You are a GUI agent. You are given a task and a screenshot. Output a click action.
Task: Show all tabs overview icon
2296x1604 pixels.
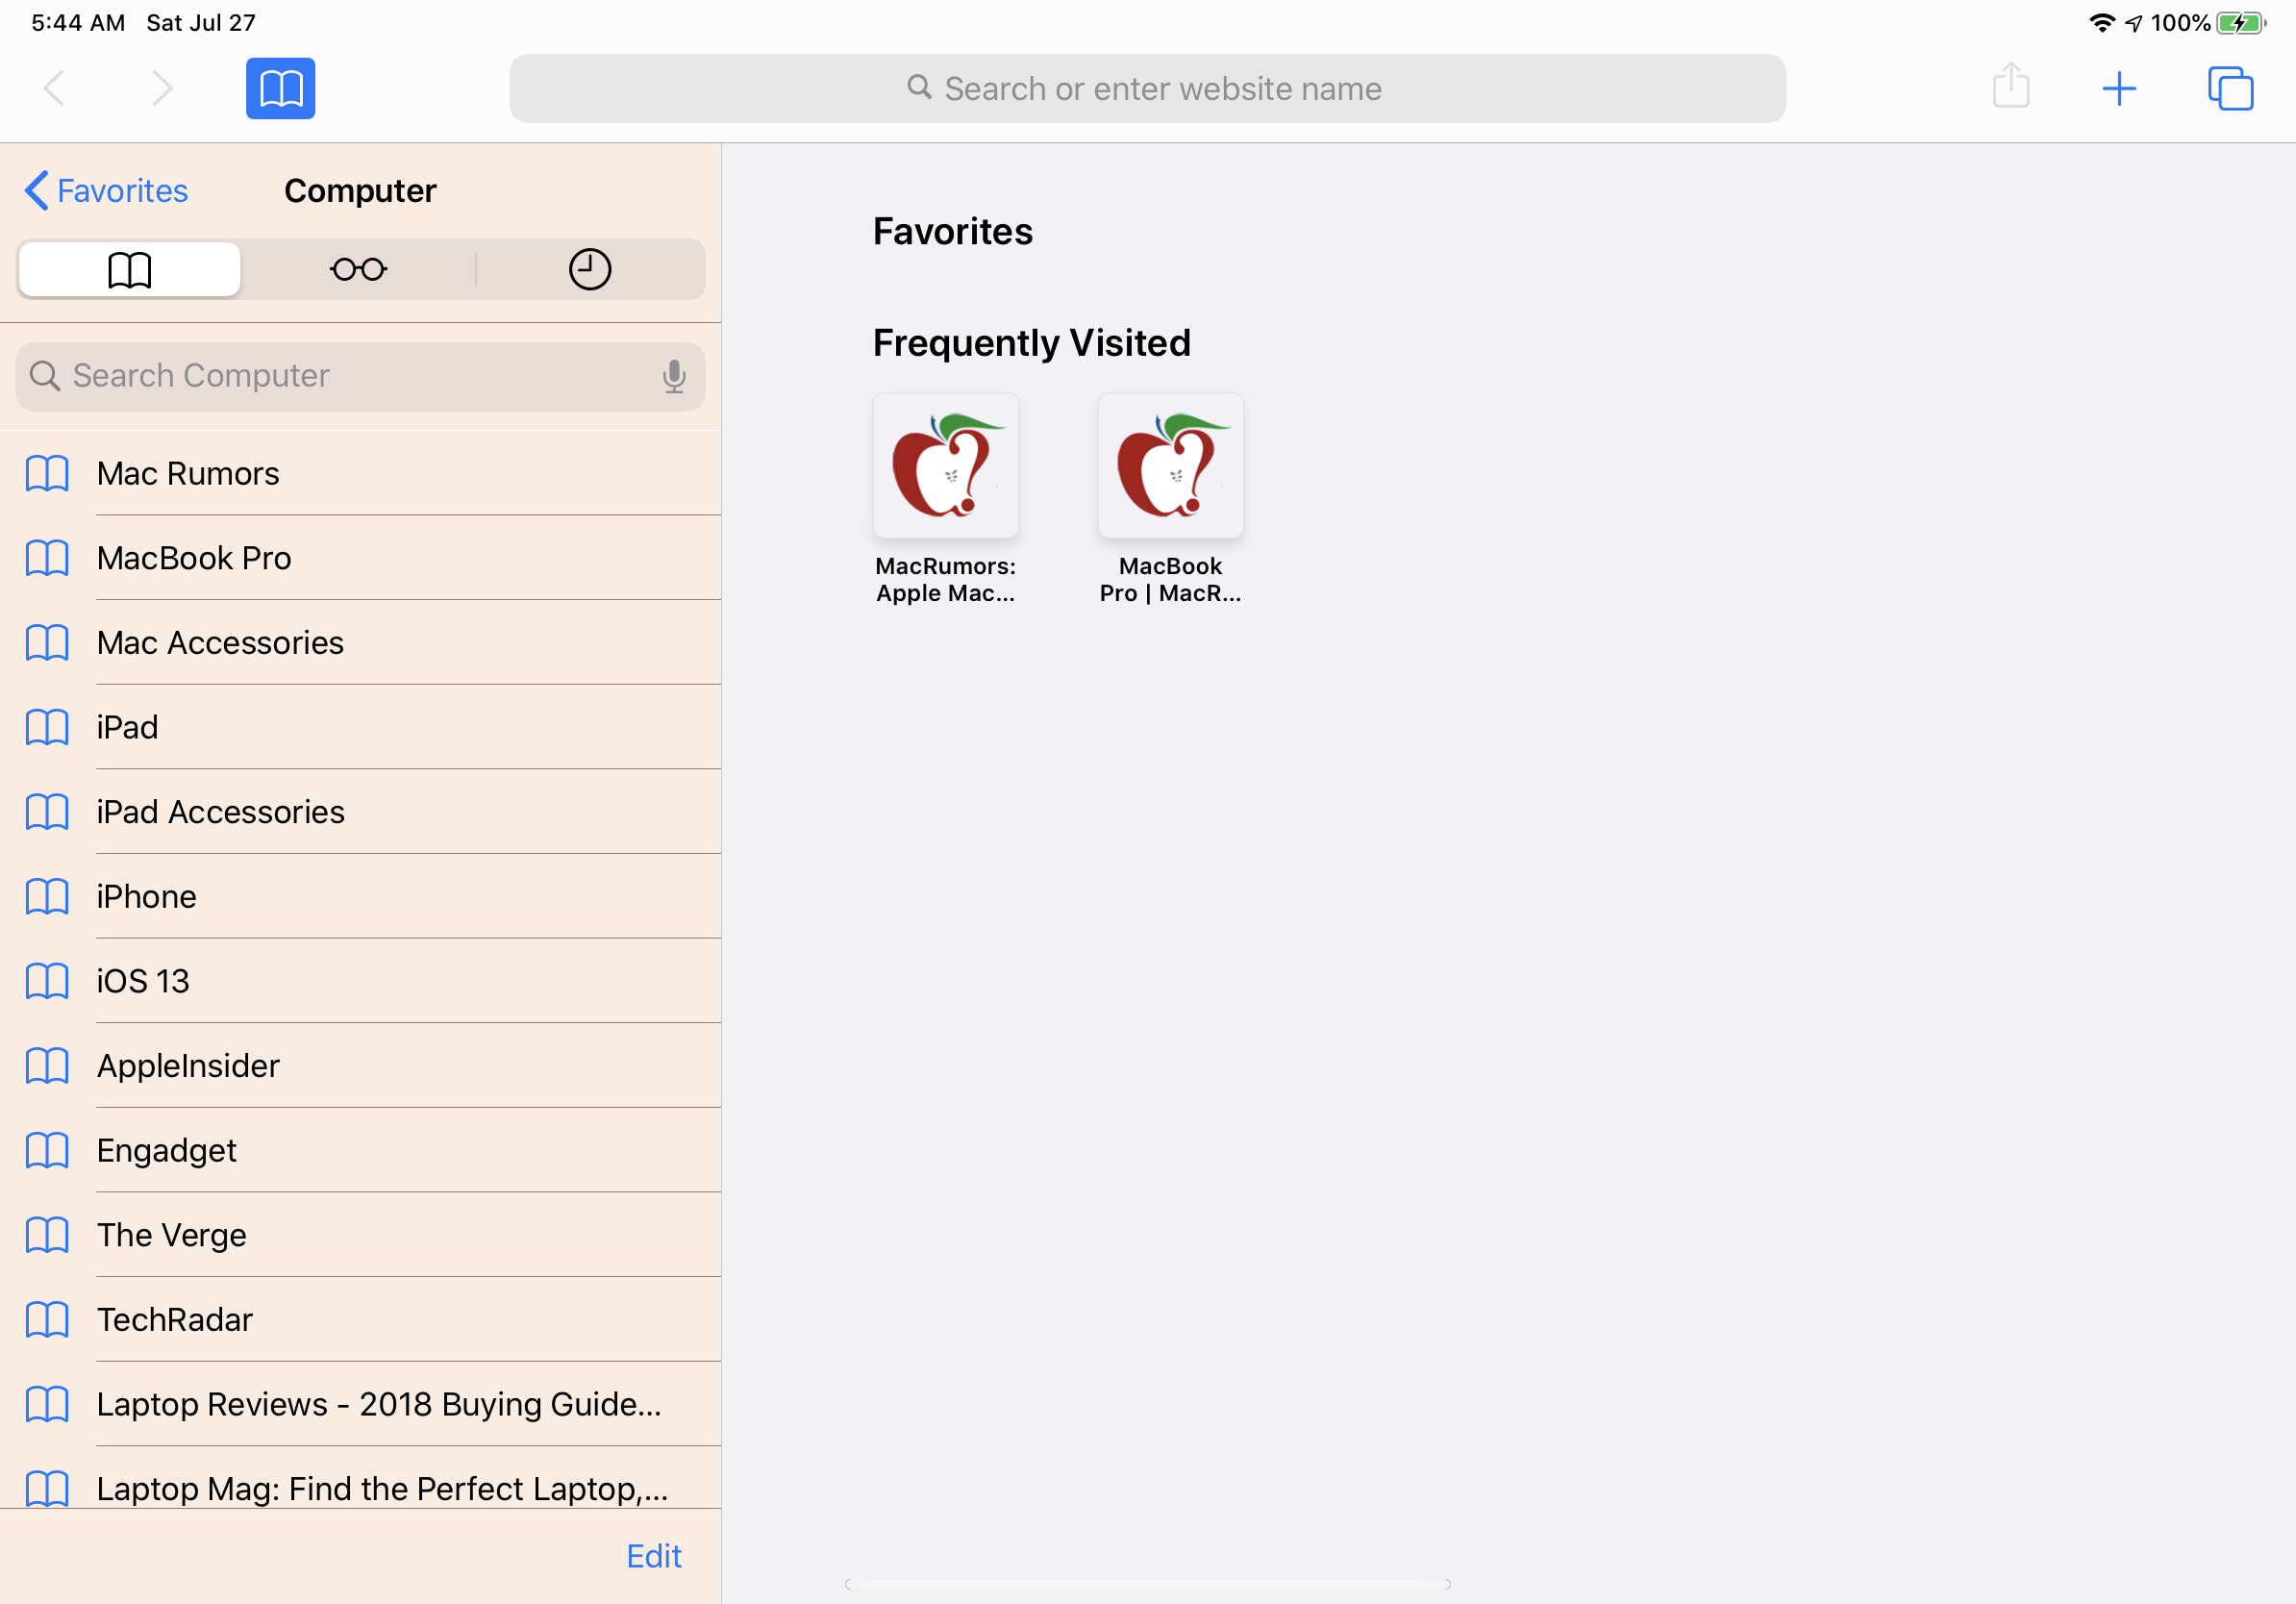coord(2229,89)
